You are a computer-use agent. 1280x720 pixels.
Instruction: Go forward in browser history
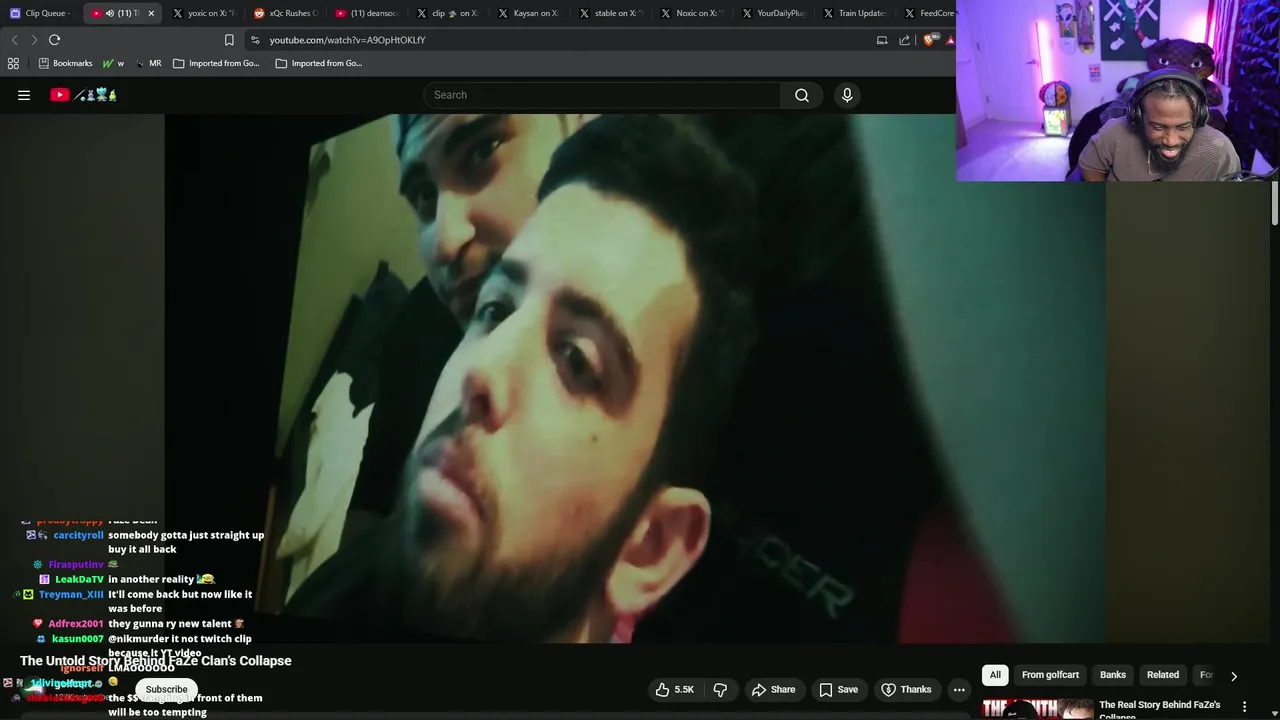(34, 40)
